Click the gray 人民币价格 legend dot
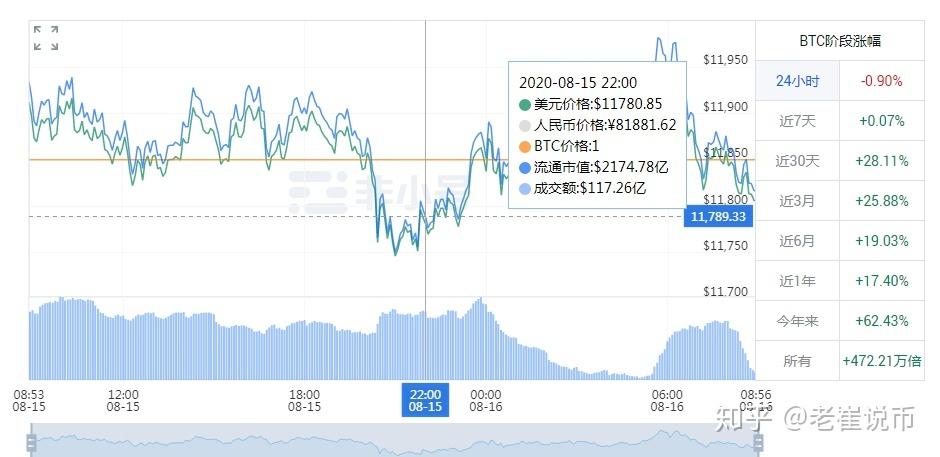Viewport: 940px width, 457px height. (526, 125)
